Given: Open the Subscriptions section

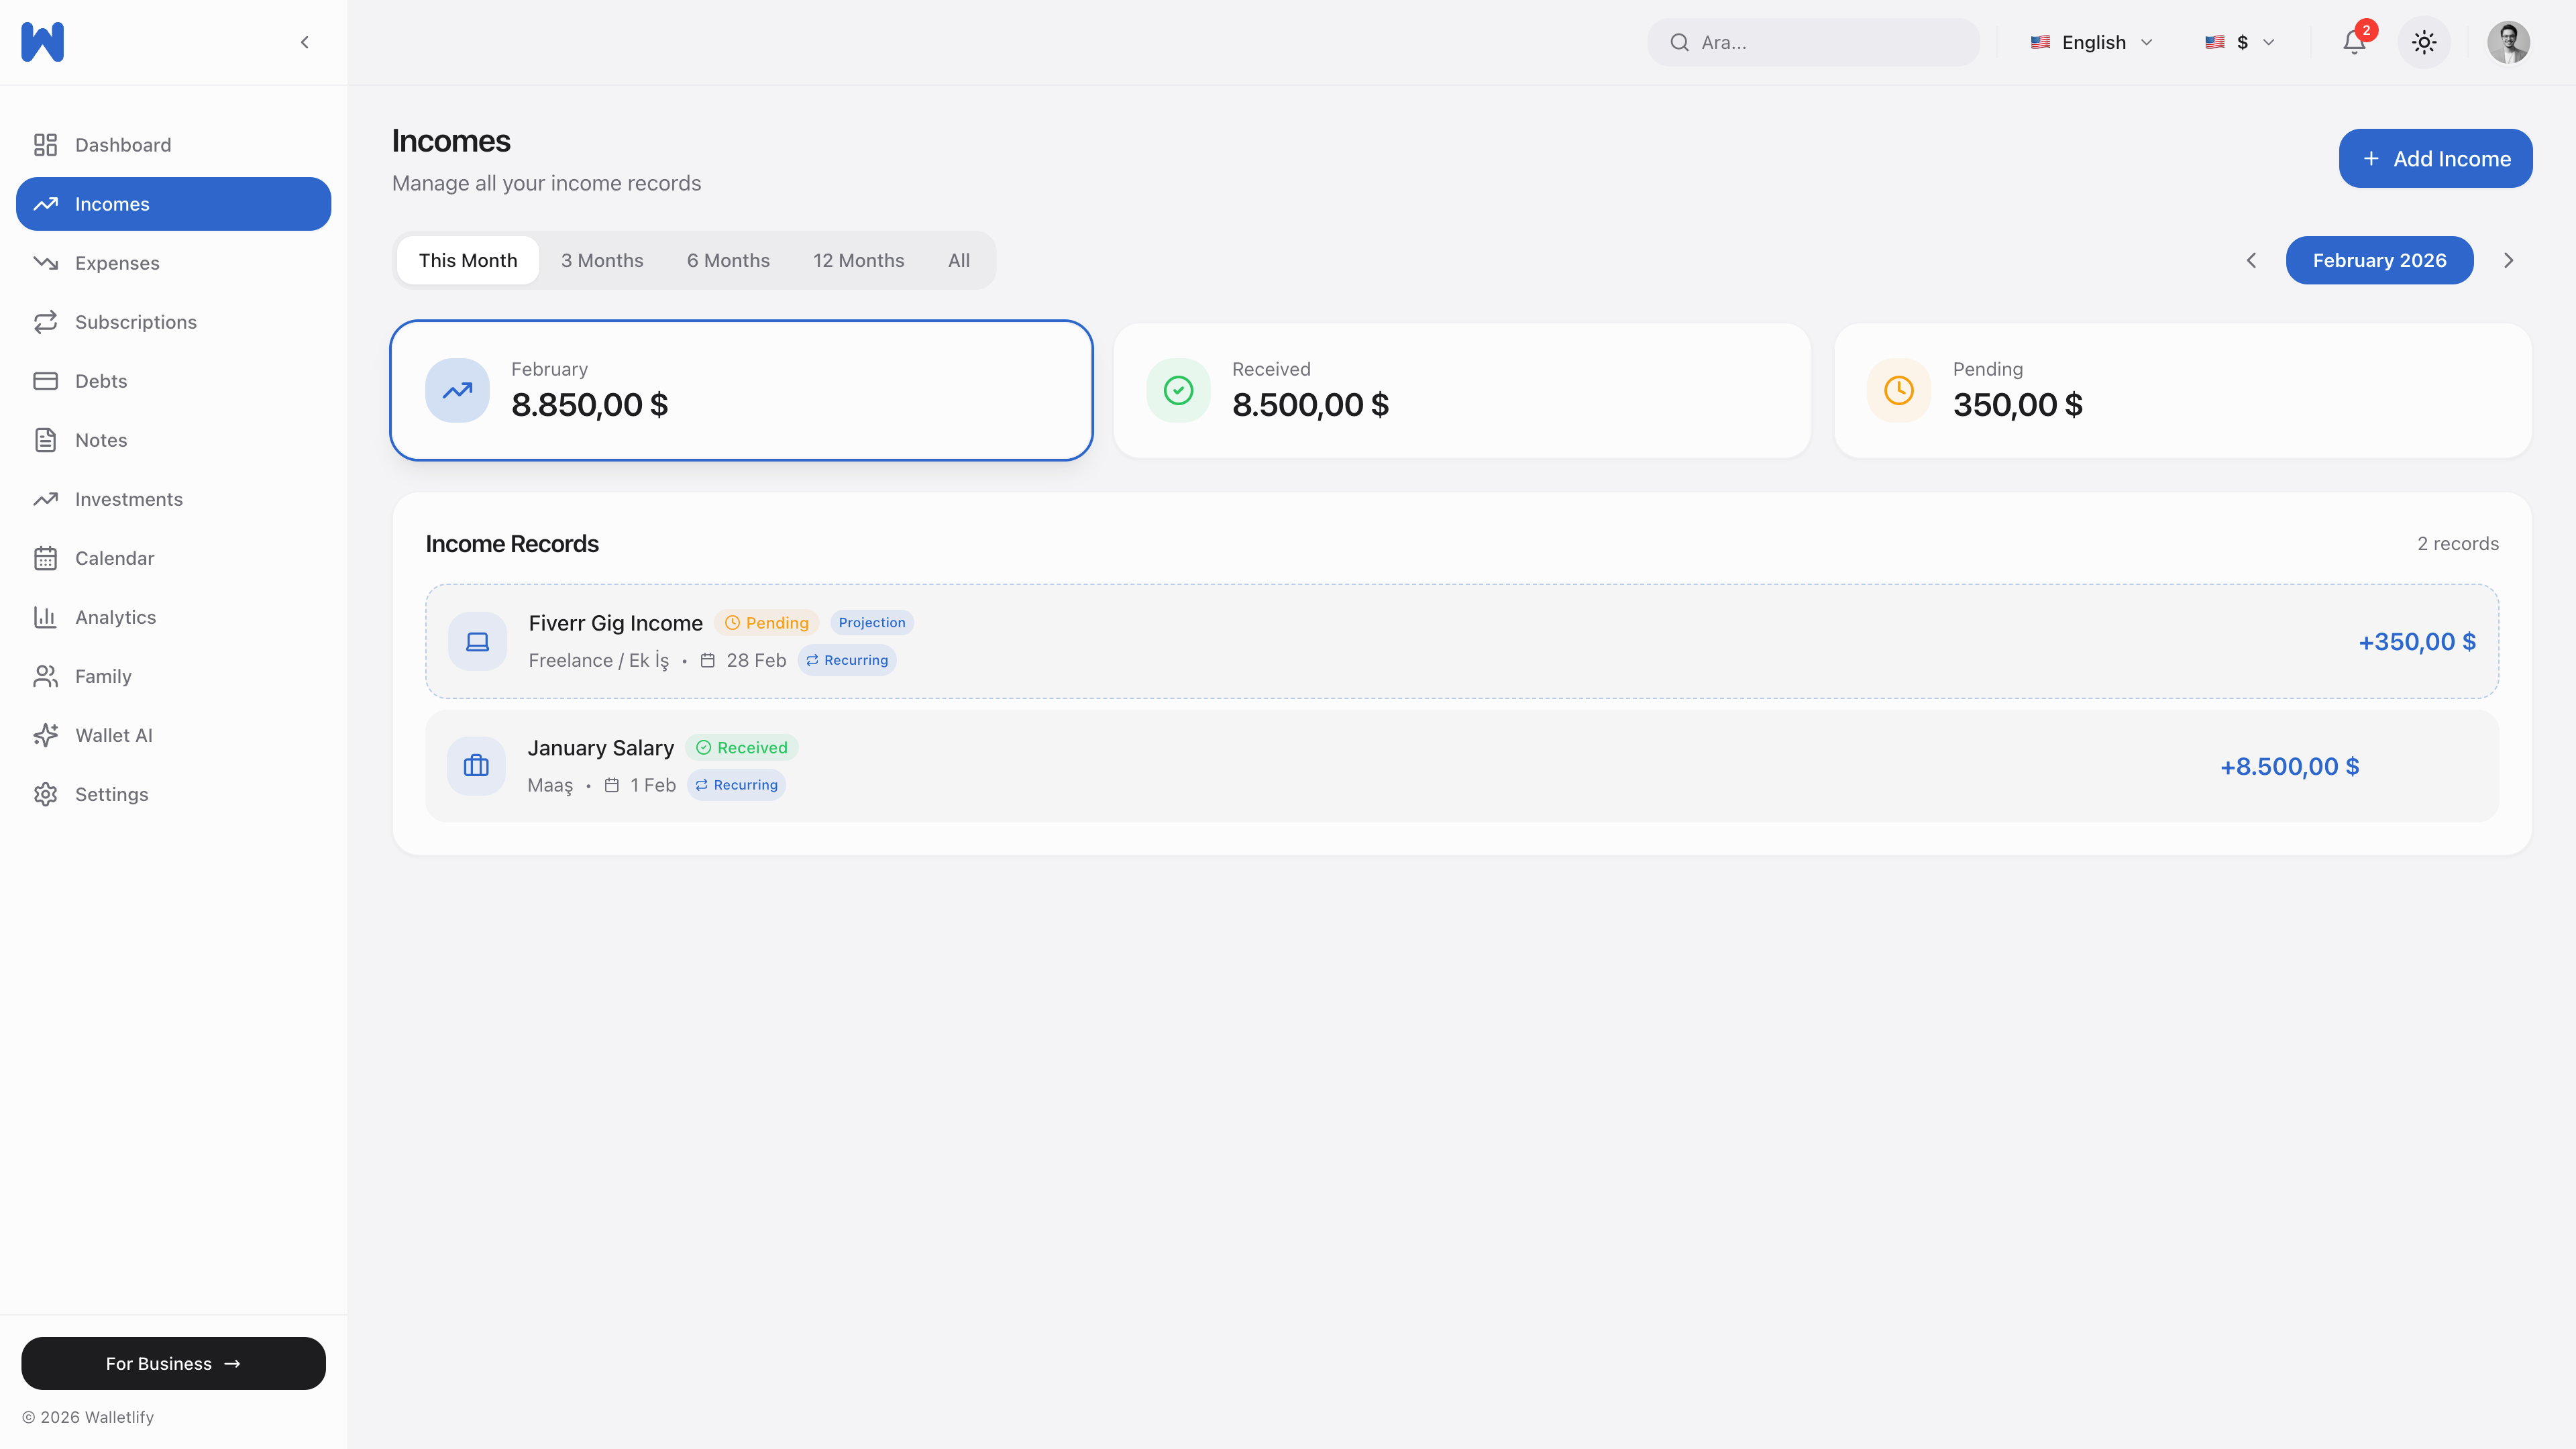Looking at the screenshot, I should [136, 322].
